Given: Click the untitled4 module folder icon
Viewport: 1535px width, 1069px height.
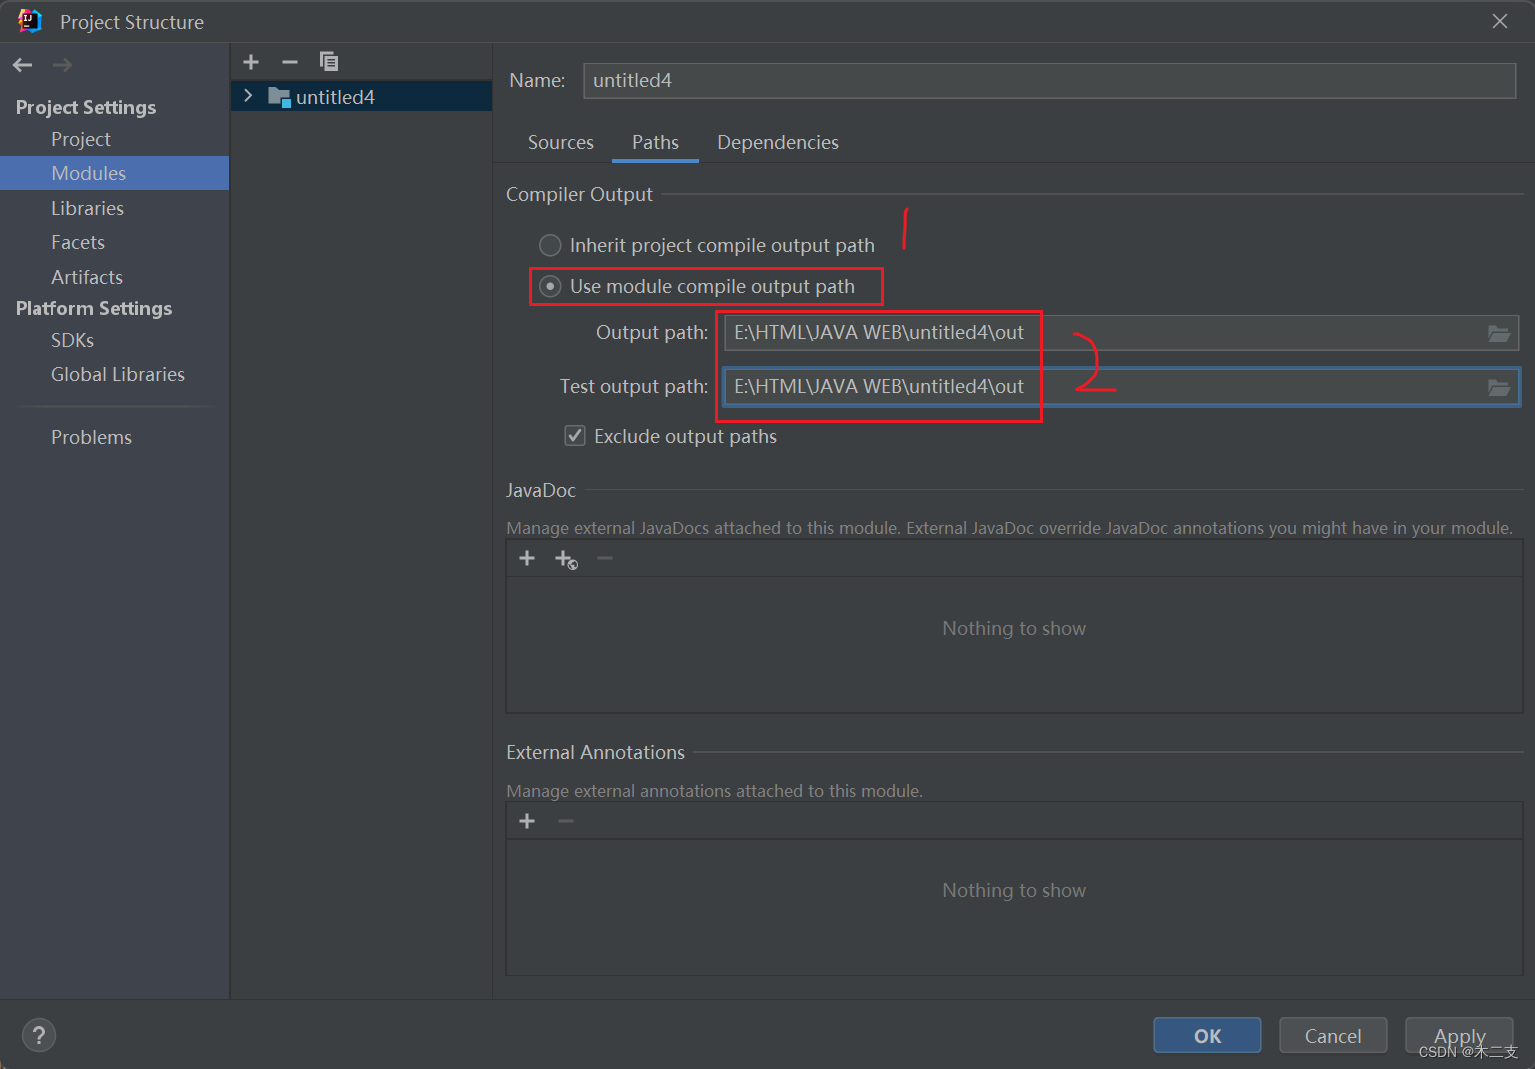Looking at the screenshot, I should tap(279, 97).
